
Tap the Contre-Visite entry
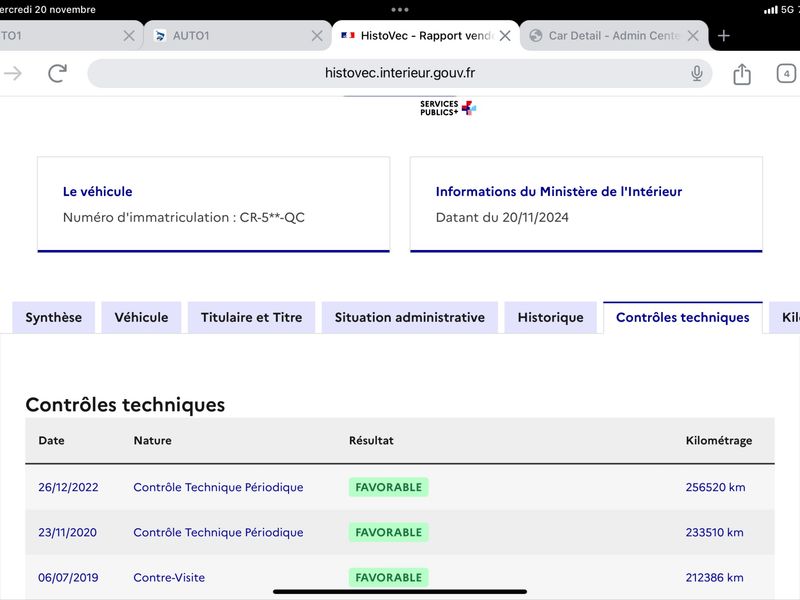[x=169, y=578]
